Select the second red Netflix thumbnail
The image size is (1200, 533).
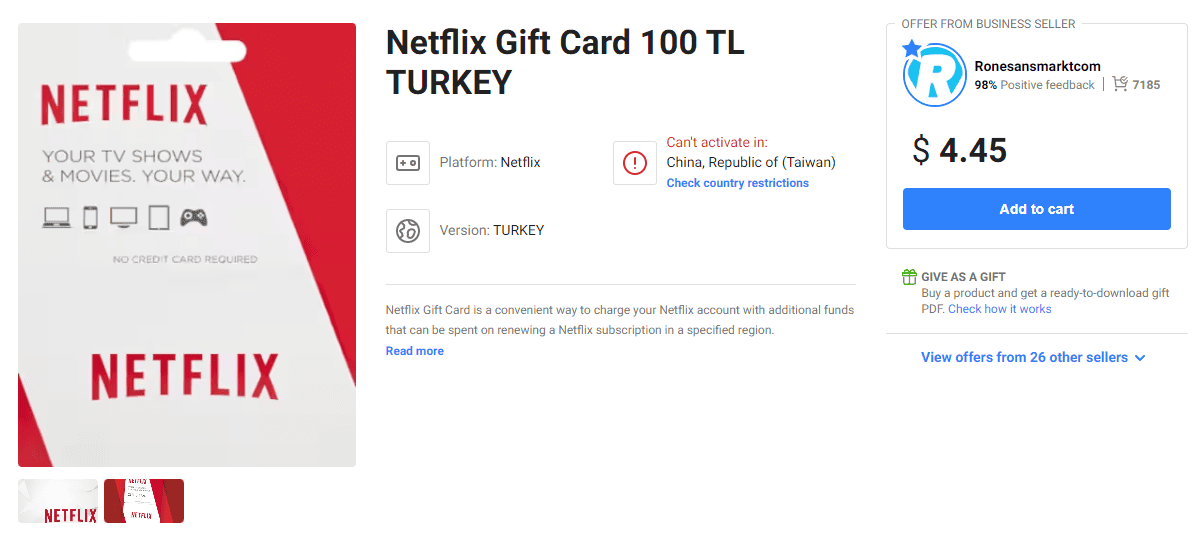point(144,501)
